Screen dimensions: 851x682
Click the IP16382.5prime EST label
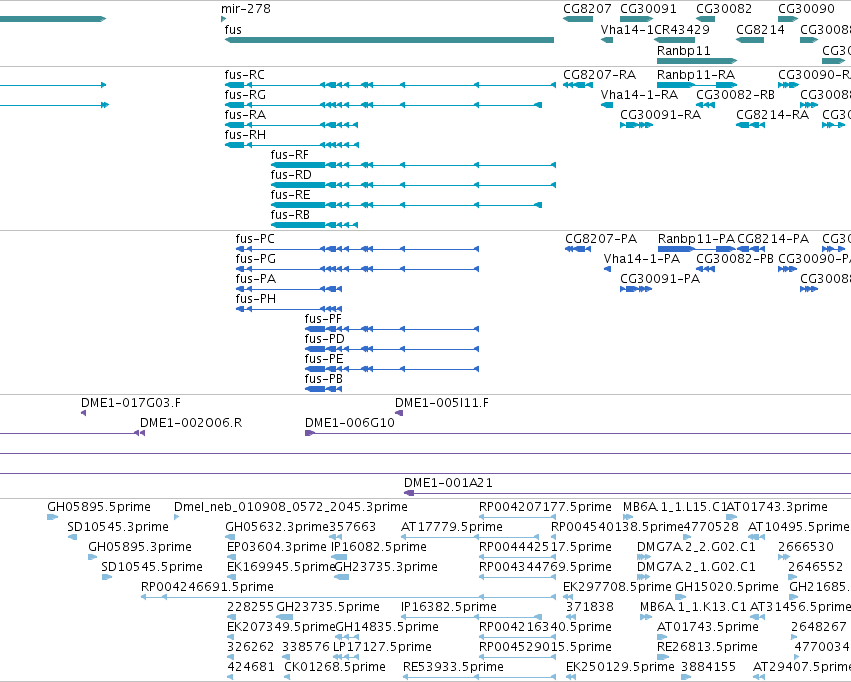449,607
